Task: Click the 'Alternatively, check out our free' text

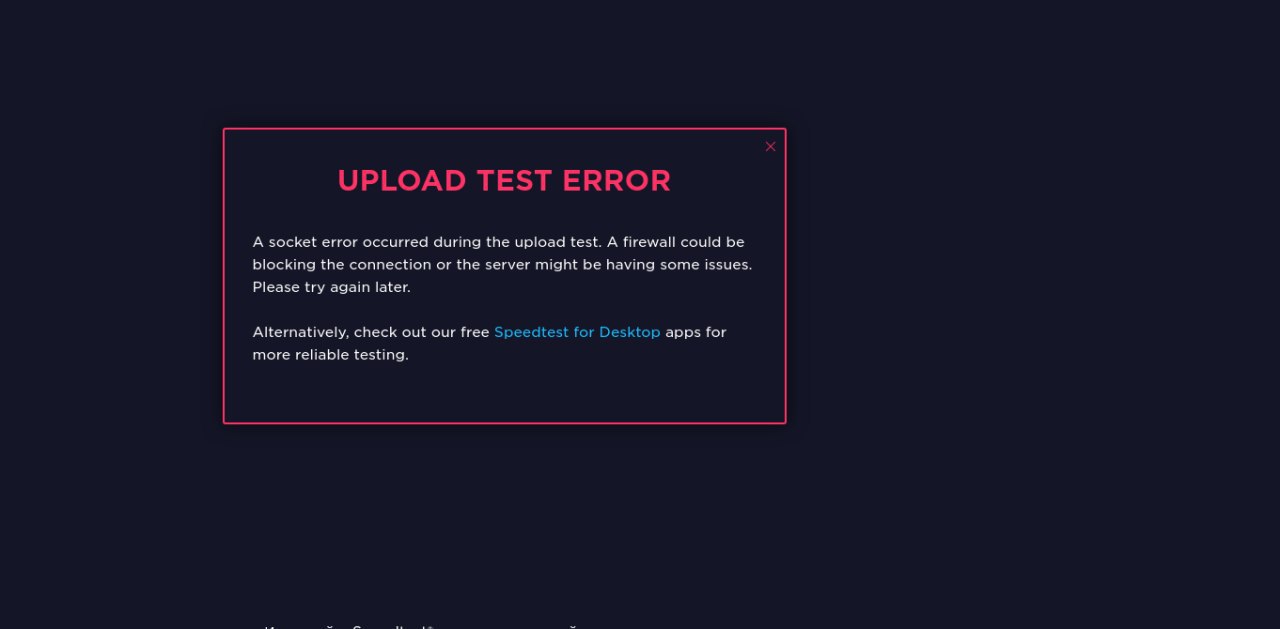Action: (371, 332)
